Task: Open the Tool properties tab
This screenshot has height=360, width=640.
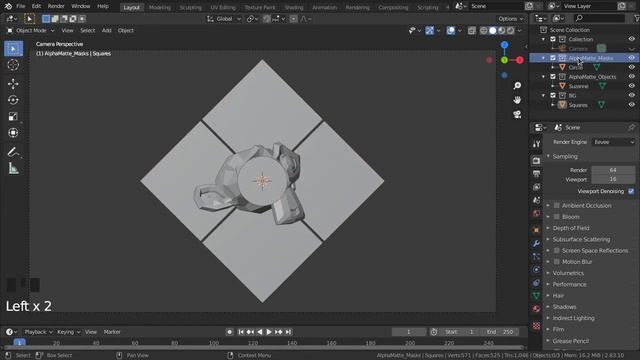Action: point(536,144)
